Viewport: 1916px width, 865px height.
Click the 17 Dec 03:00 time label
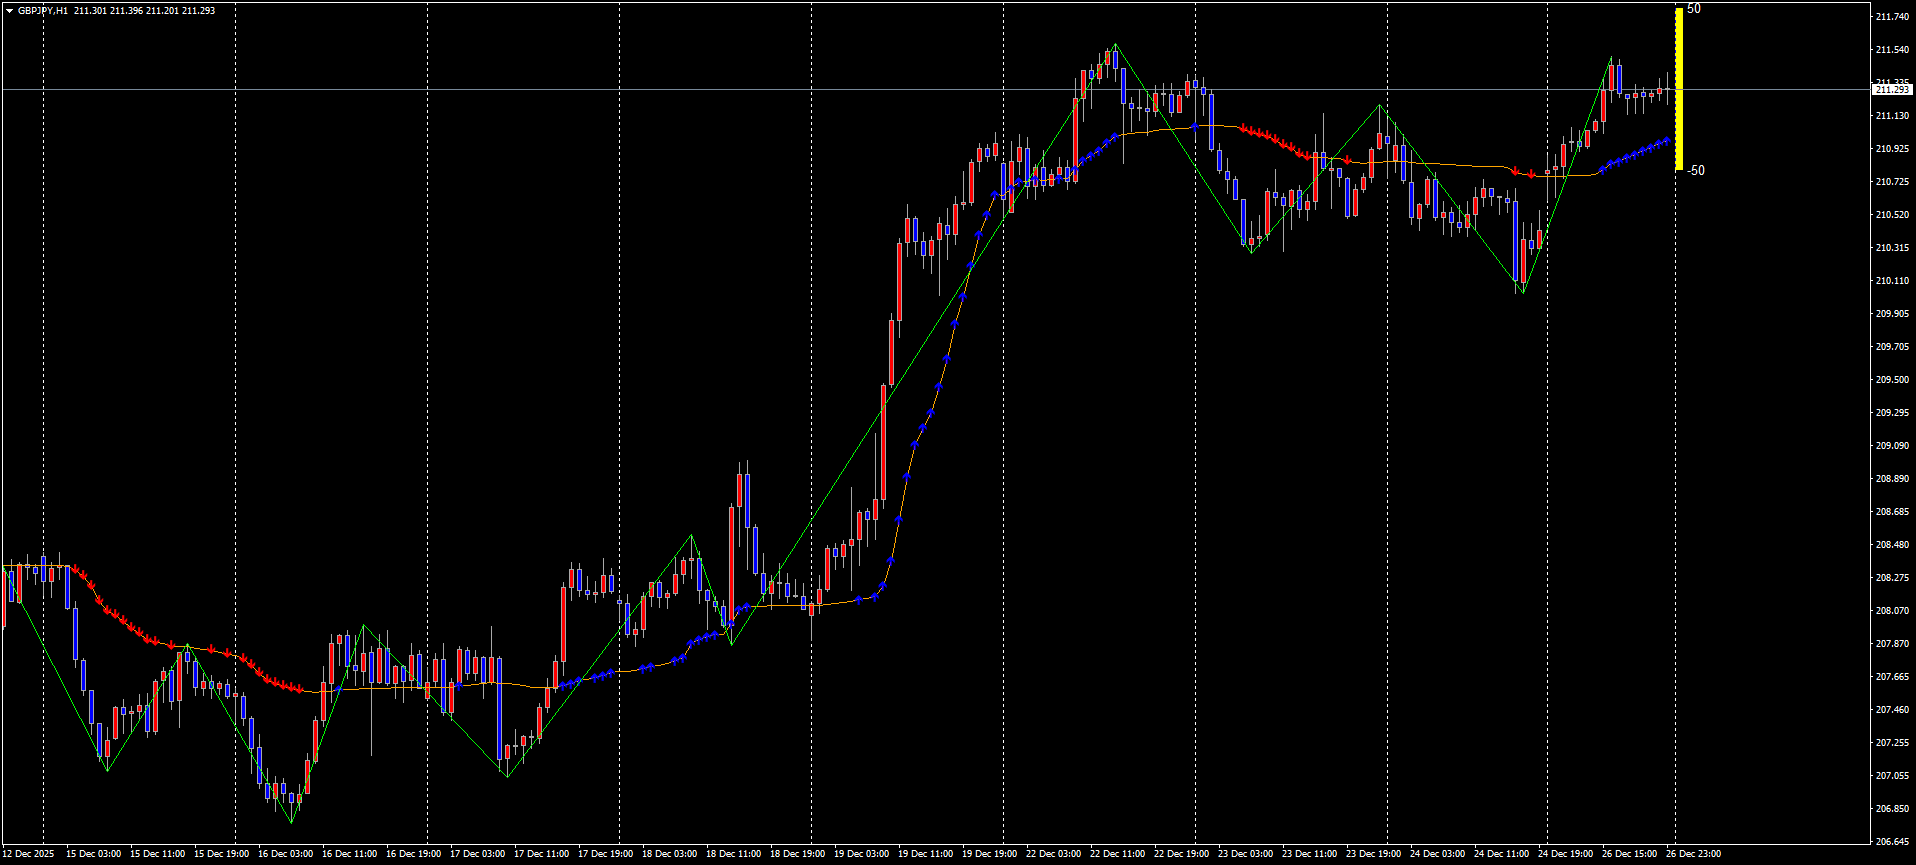point(477,854)
